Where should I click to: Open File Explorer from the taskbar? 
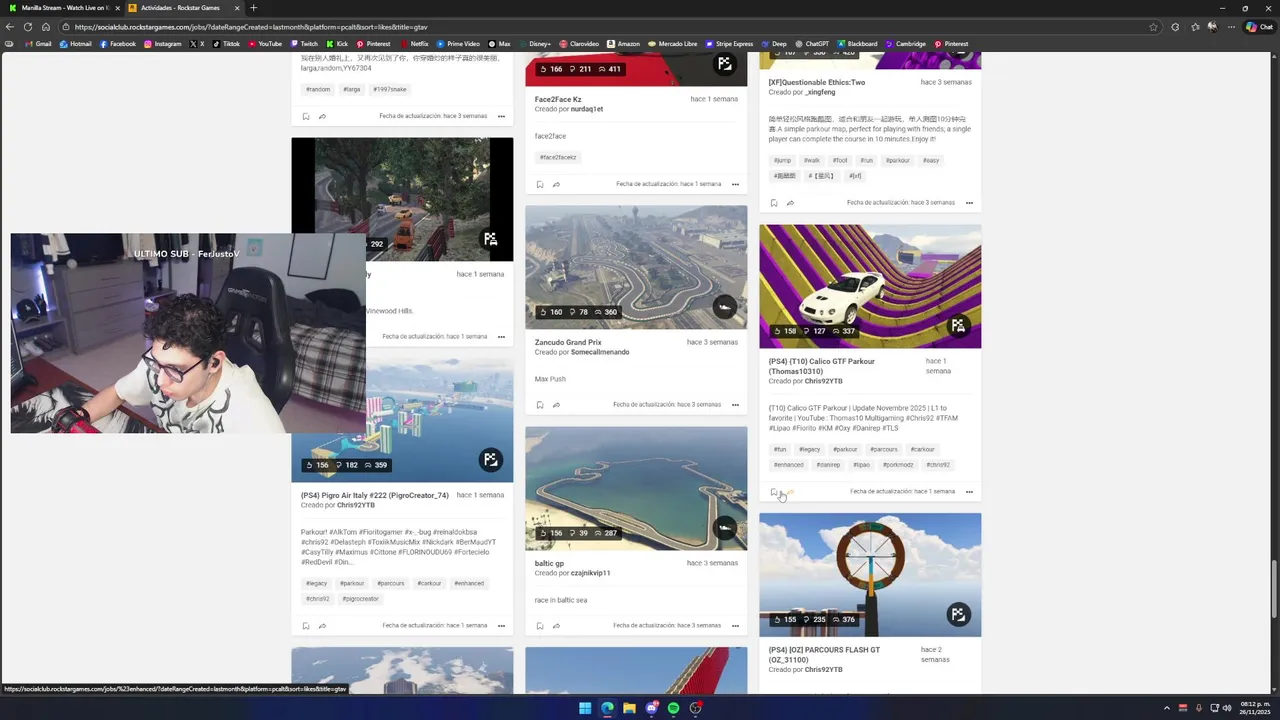point(629,708)
